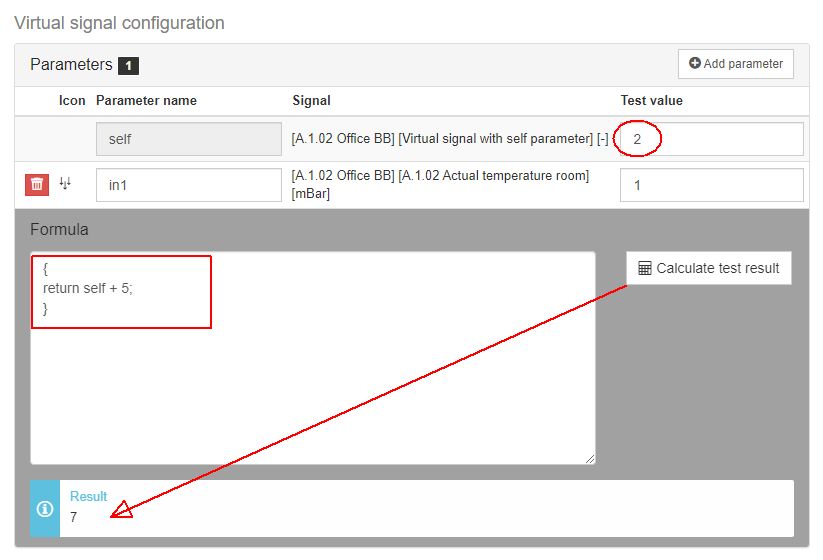The height and width of the screenshot is (560, 823).
Task: Click the info icon in Result panel
Action: point(44,509)
